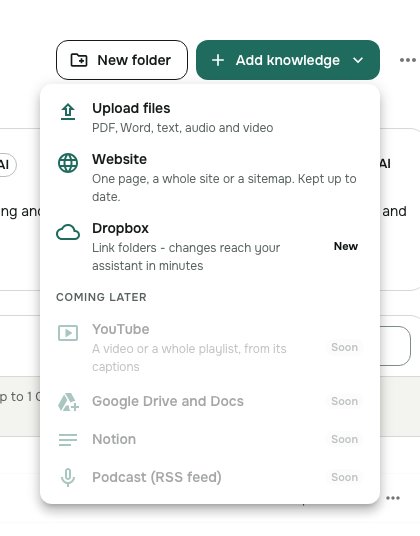Click 'A video or a whole playlist' description

189,358
